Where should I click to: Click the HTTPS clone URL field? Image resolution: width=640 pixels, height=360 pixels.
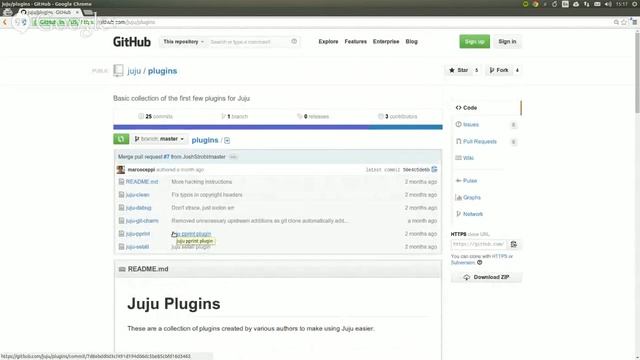[478, 244]
